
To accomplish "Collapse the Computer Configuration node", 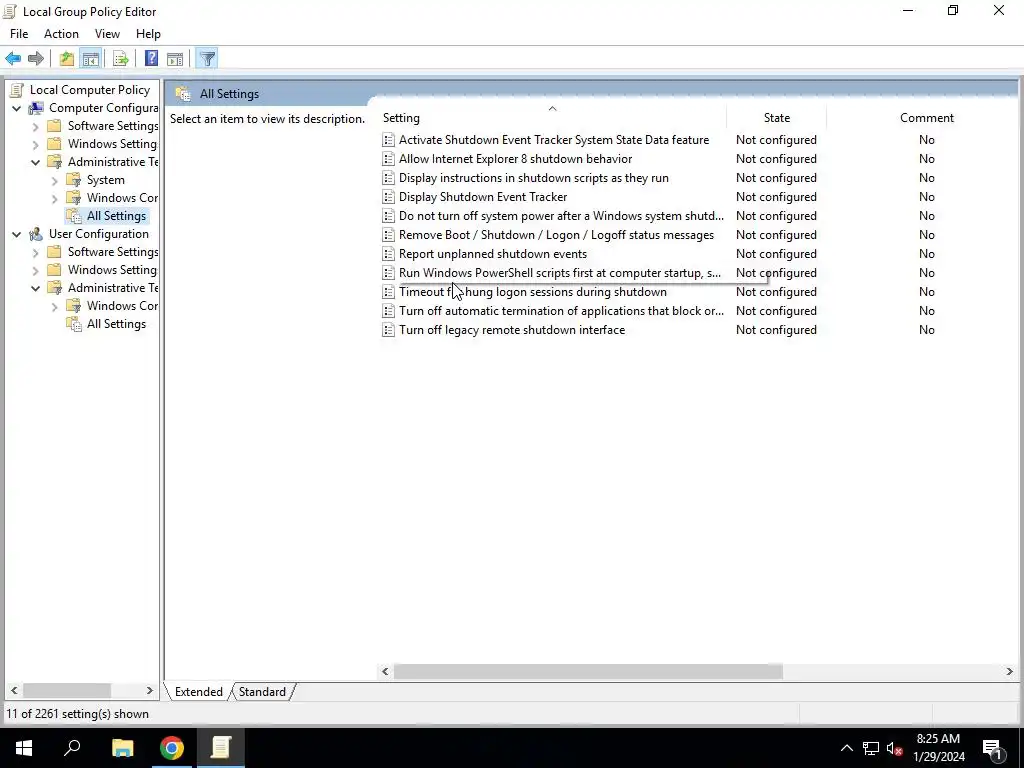I will tap(16, 108).
